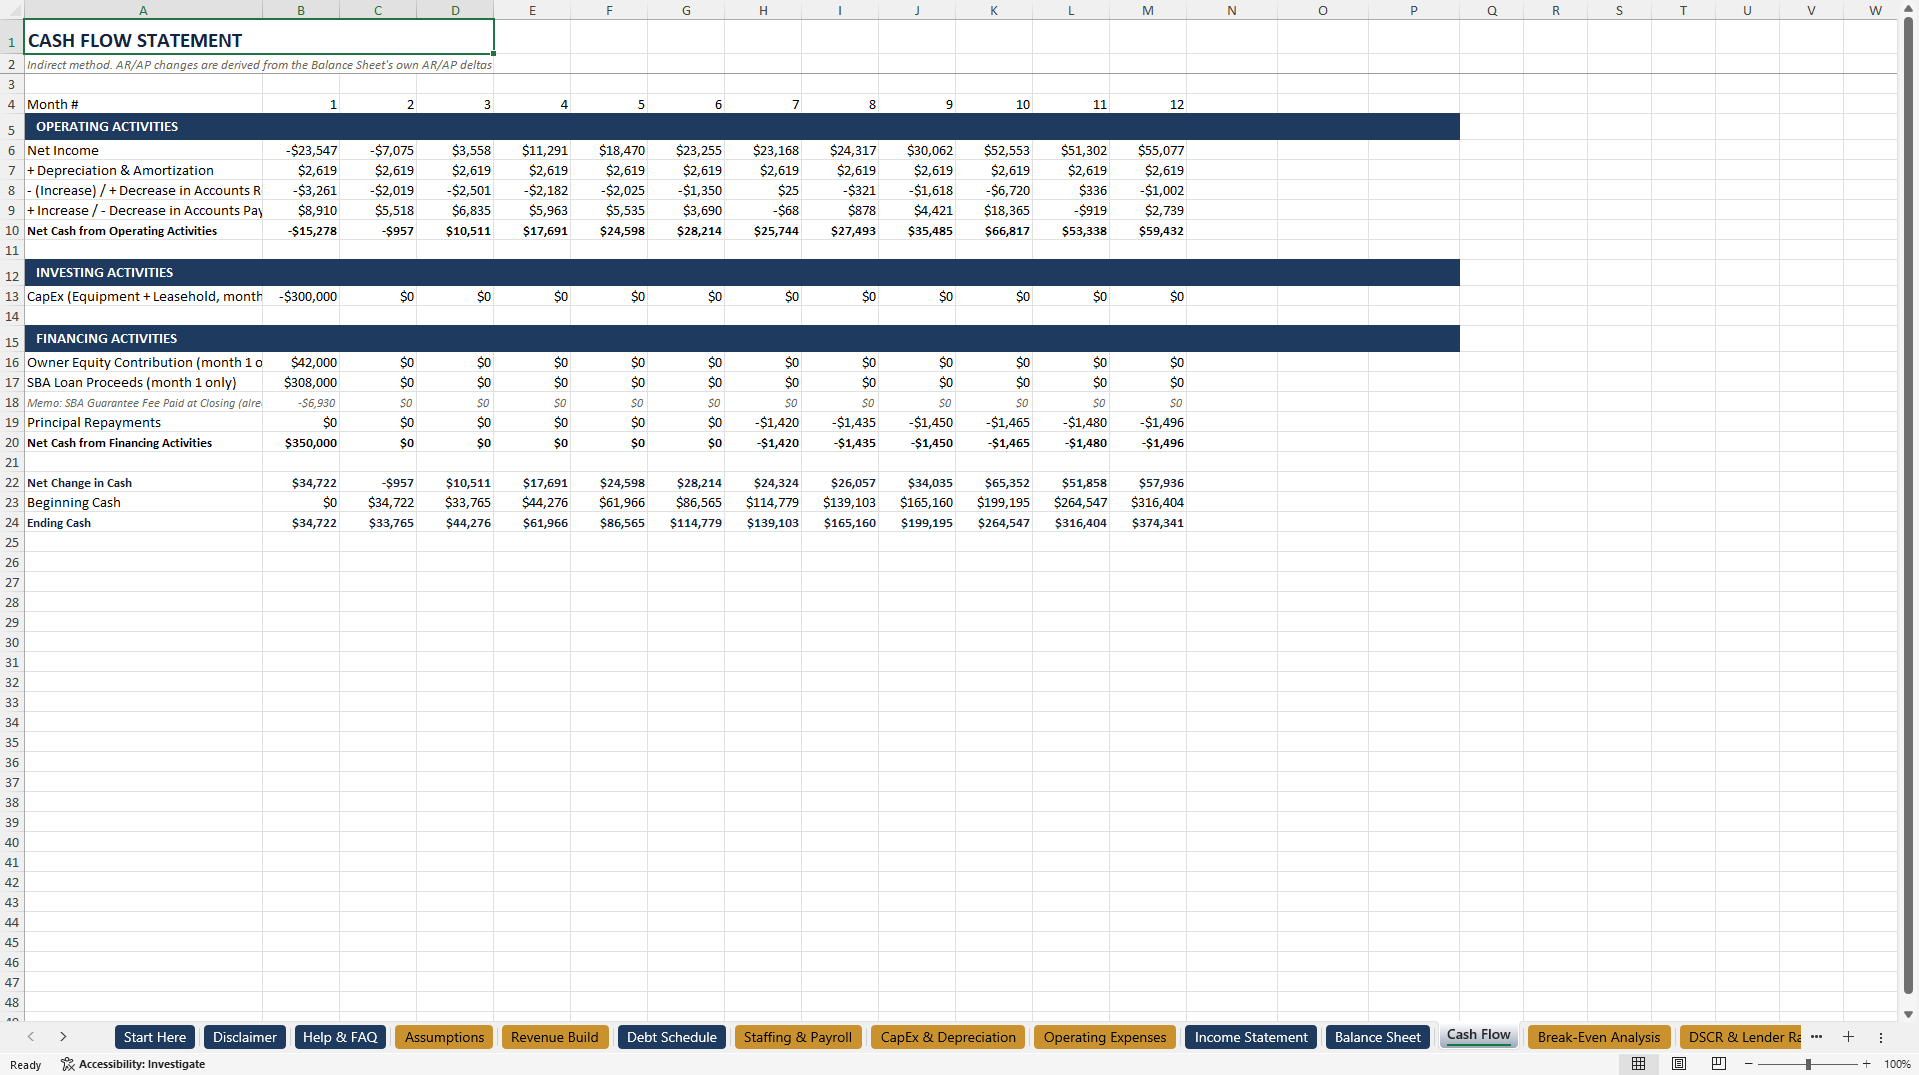Navigate to next sheet tabs arrow
This screenshot has height=1075, width=1919.
pyautogui.click(x=63, y=1037)
